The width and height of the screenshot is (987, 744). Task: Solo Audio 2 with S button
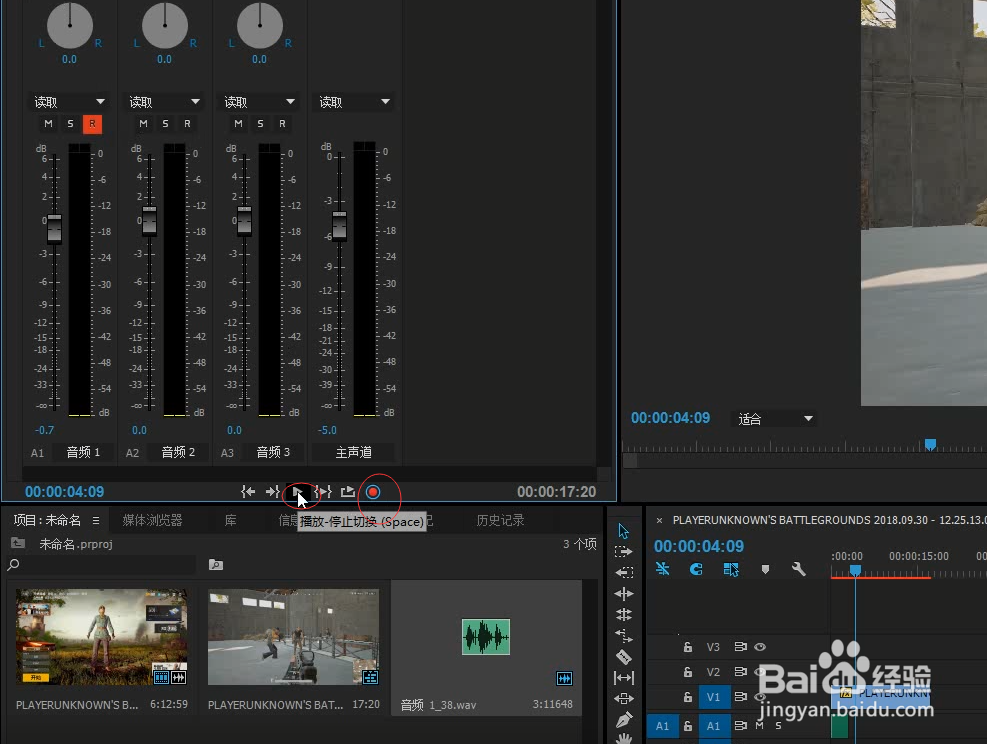(x=166, y=124)
